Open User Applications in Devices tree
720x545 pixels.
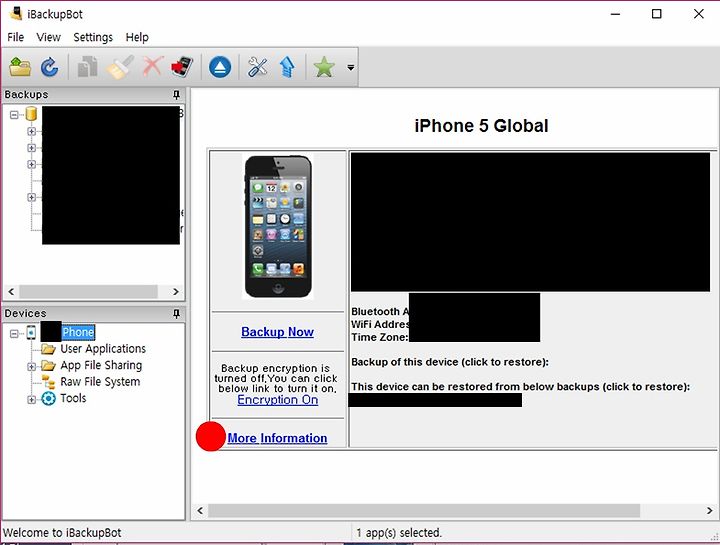click(x=103, y=349)
